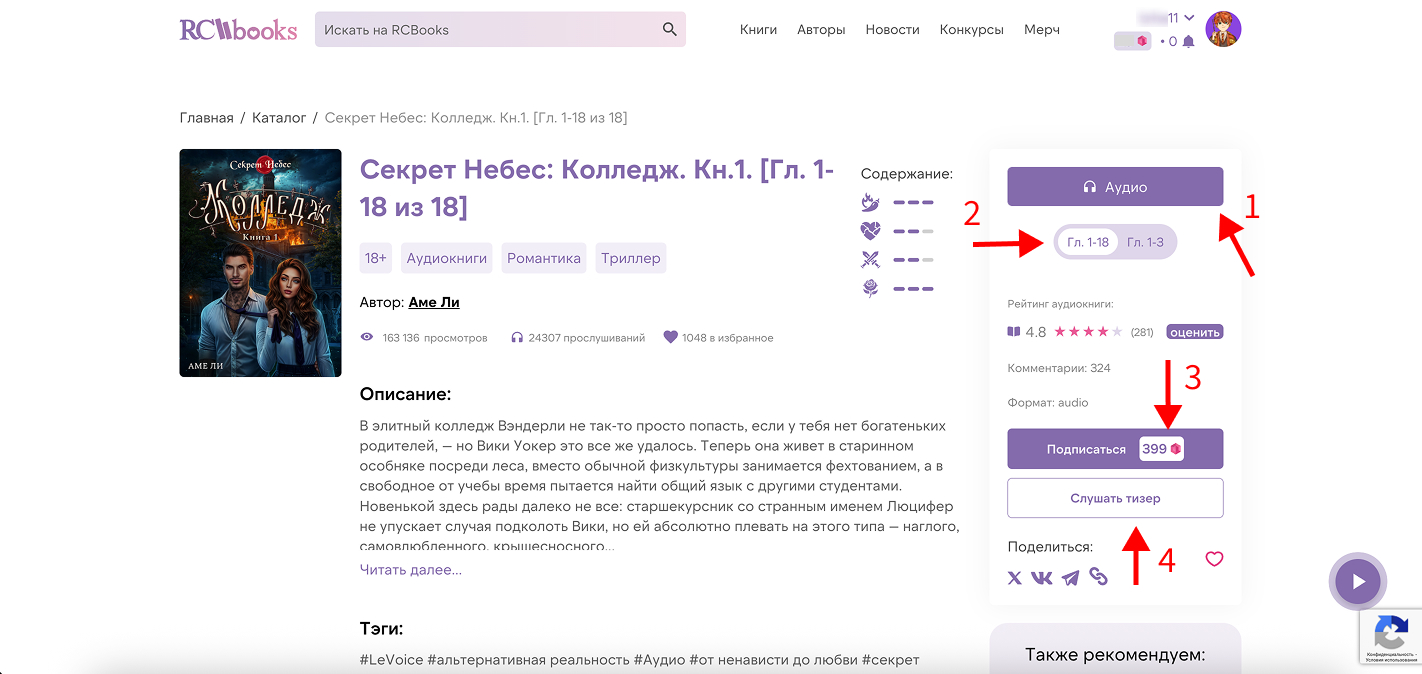Open the Книги menu item

758,30
